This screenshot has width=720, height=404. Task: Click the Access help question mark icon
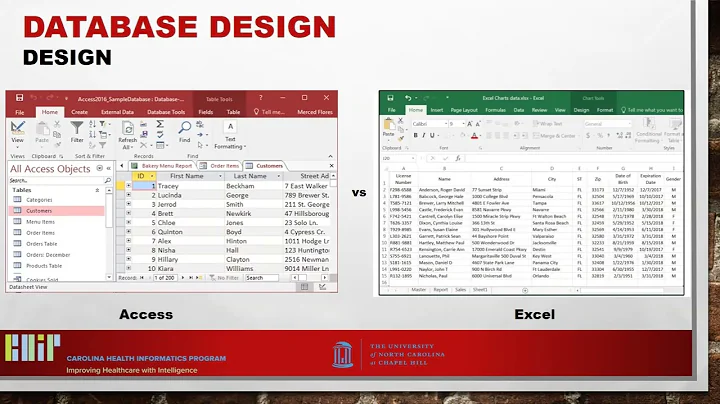[260, 98]
